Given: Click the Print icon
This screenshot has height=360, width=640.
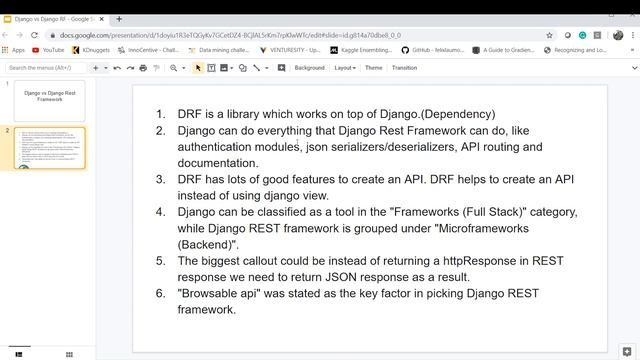Looking at the screenshot, I should (x=143, y=68).
